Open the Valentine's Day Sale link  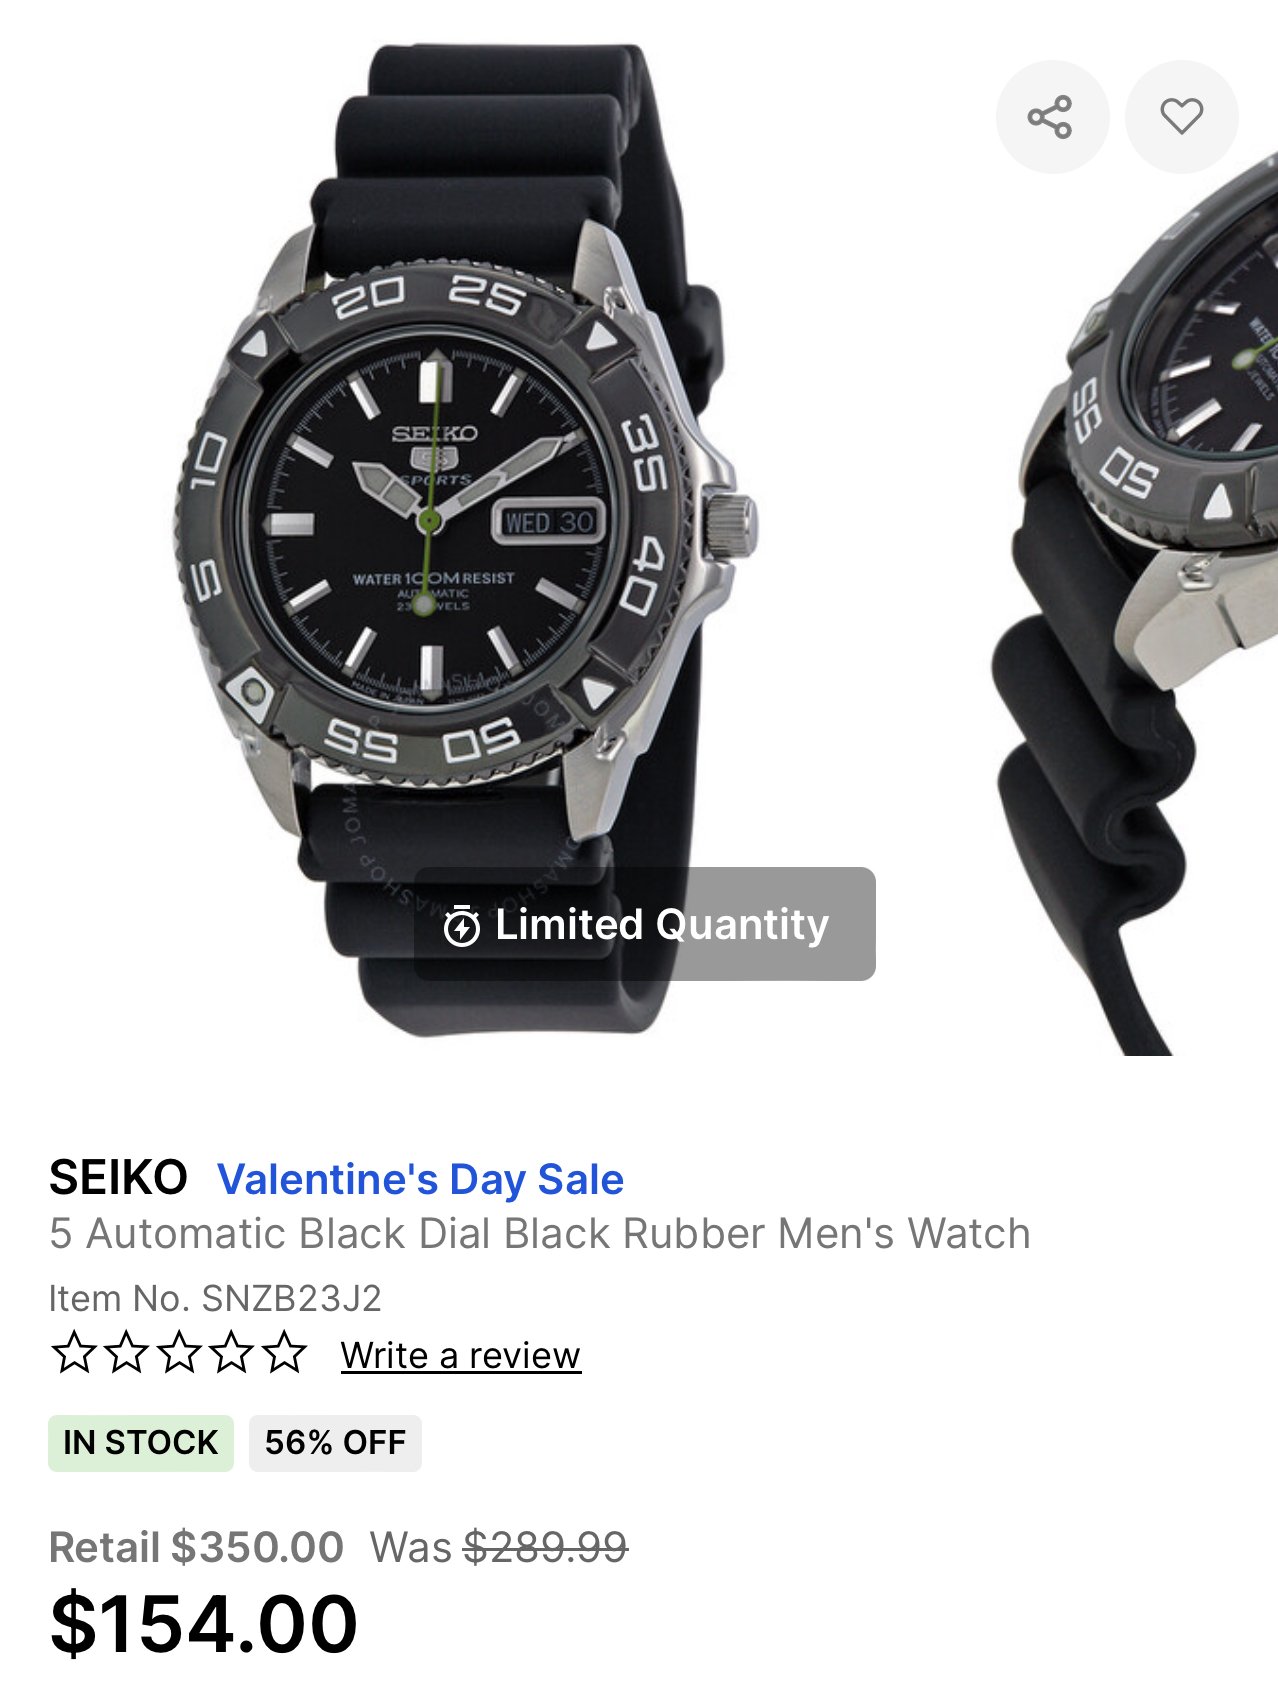(420, 1179)
